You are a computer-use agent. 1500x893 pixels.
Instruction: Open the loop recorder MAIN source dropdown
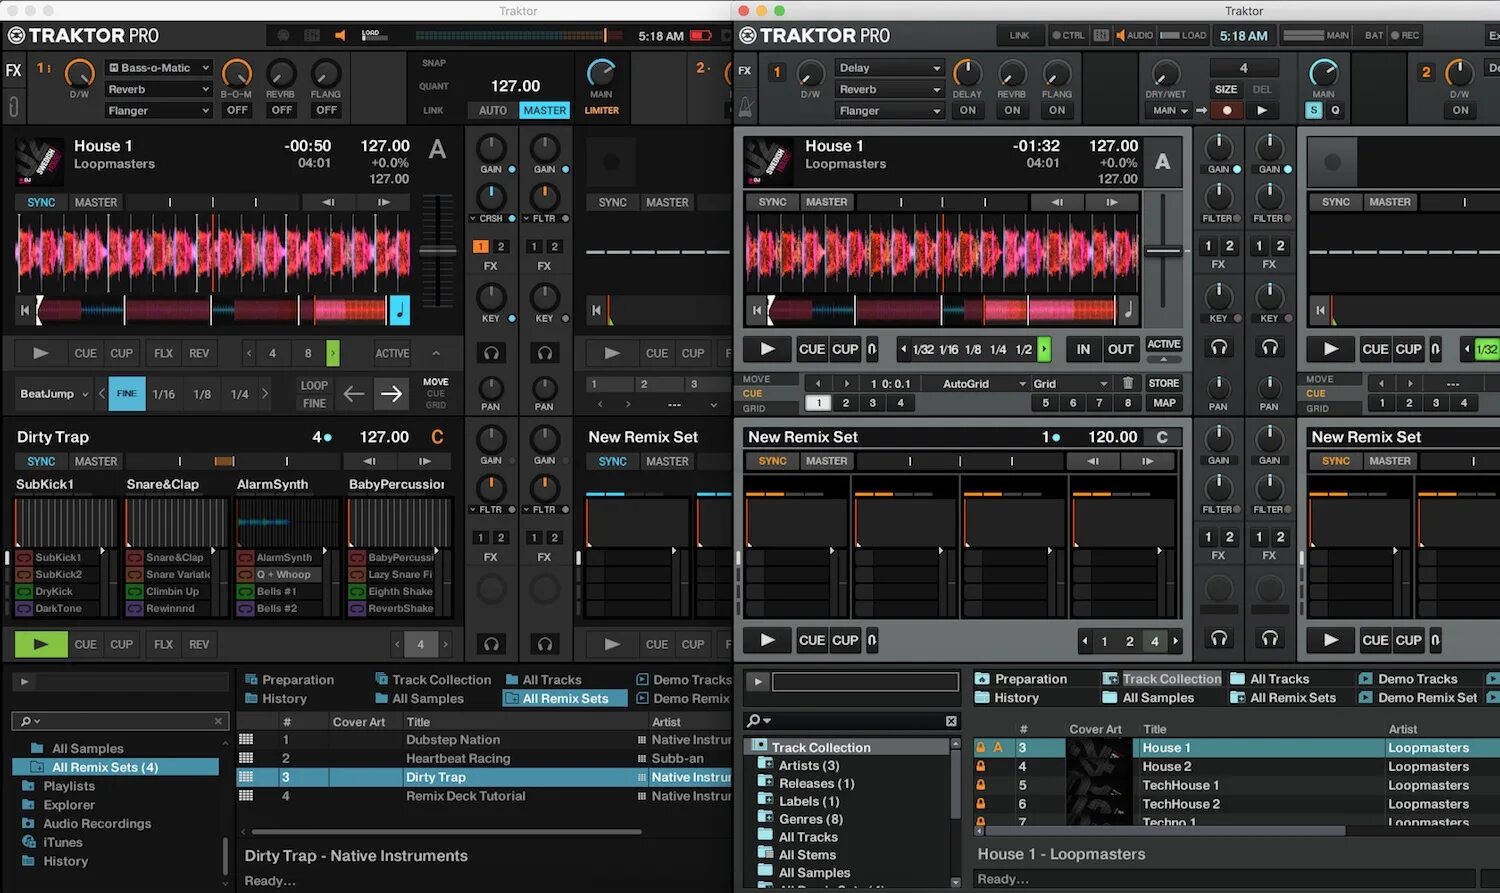[x=1170, y=110]
